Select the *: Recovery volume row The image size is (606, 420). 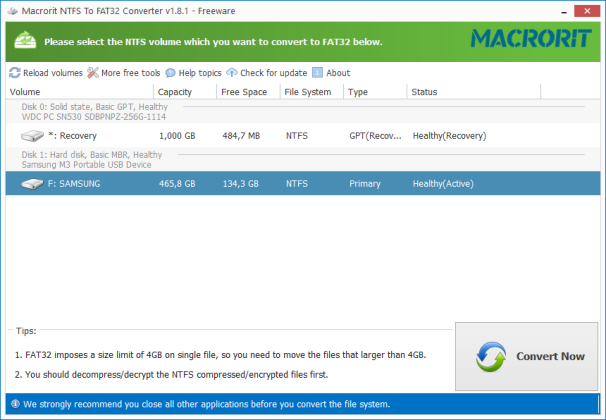tap(303, 136)
